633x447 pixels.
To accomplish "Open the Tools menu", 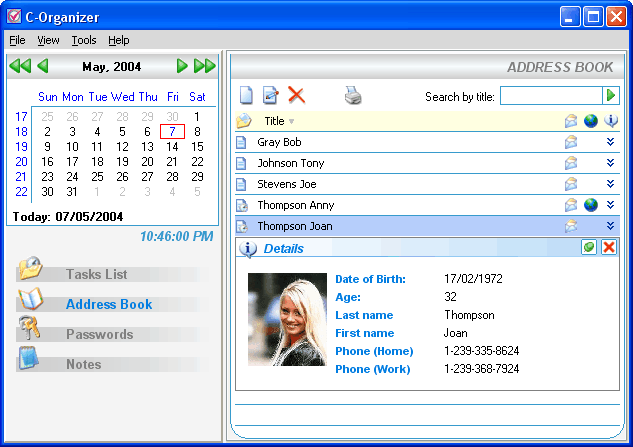I will [x=84, y=40].
